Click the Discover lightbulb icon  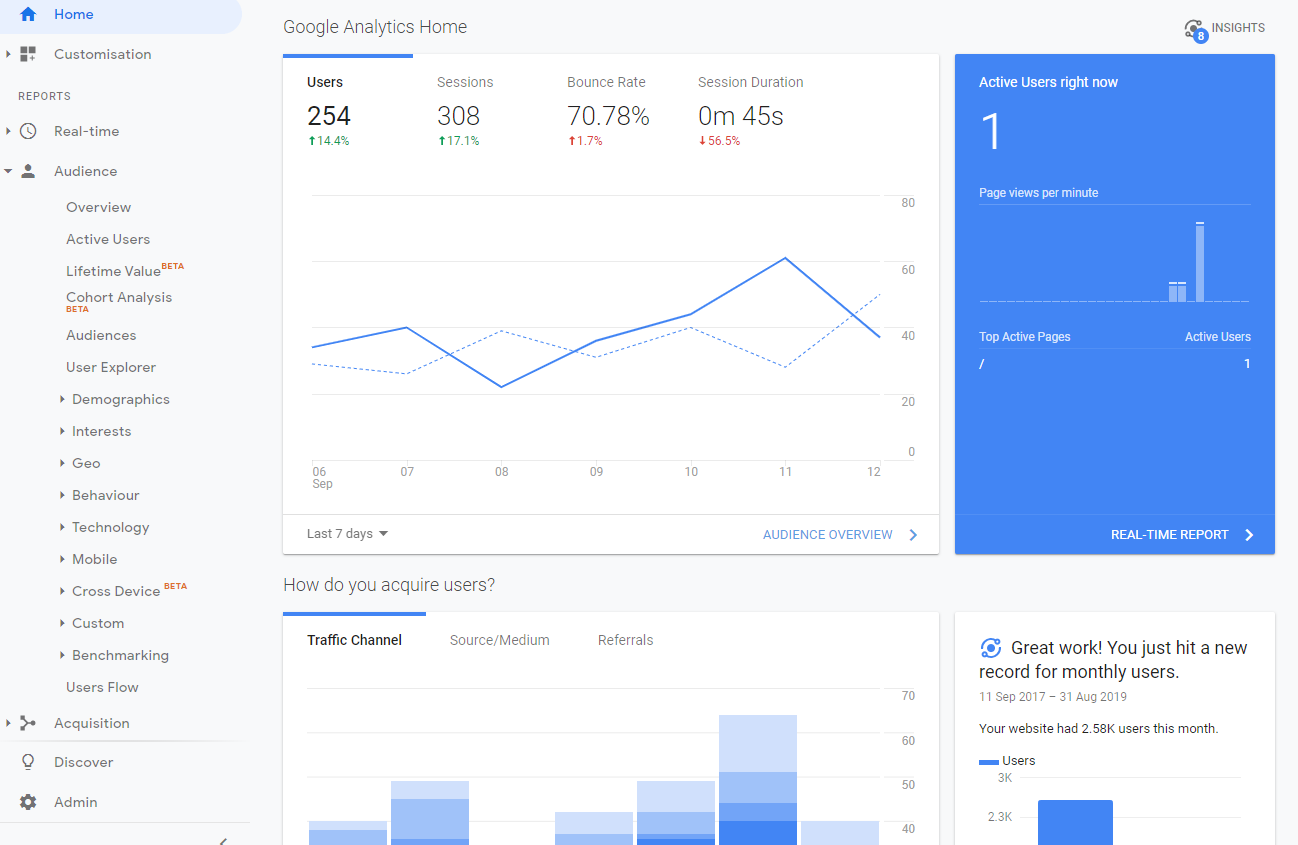(x=28, y=762)
